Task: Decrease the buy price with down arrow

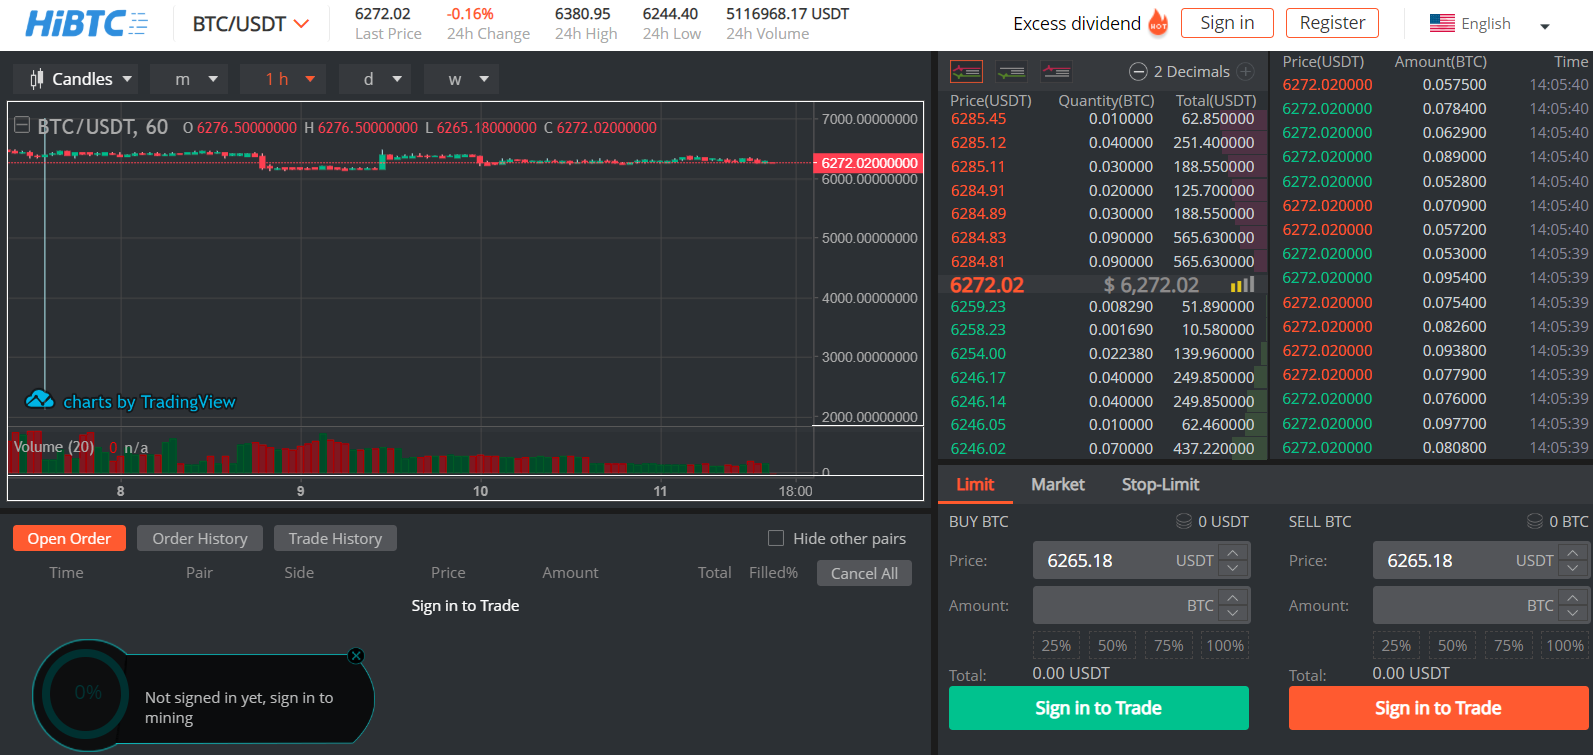Action: [x=1234, y=568]
